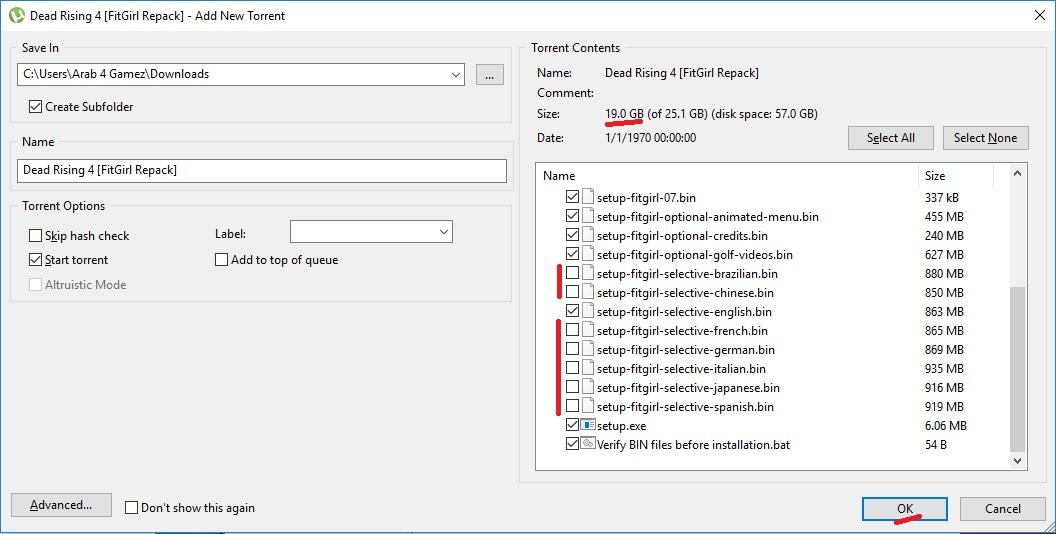Viewport: 1056px width, 534px height.
Task: Click the setup.exe file icon
Action: pos(588,426)
